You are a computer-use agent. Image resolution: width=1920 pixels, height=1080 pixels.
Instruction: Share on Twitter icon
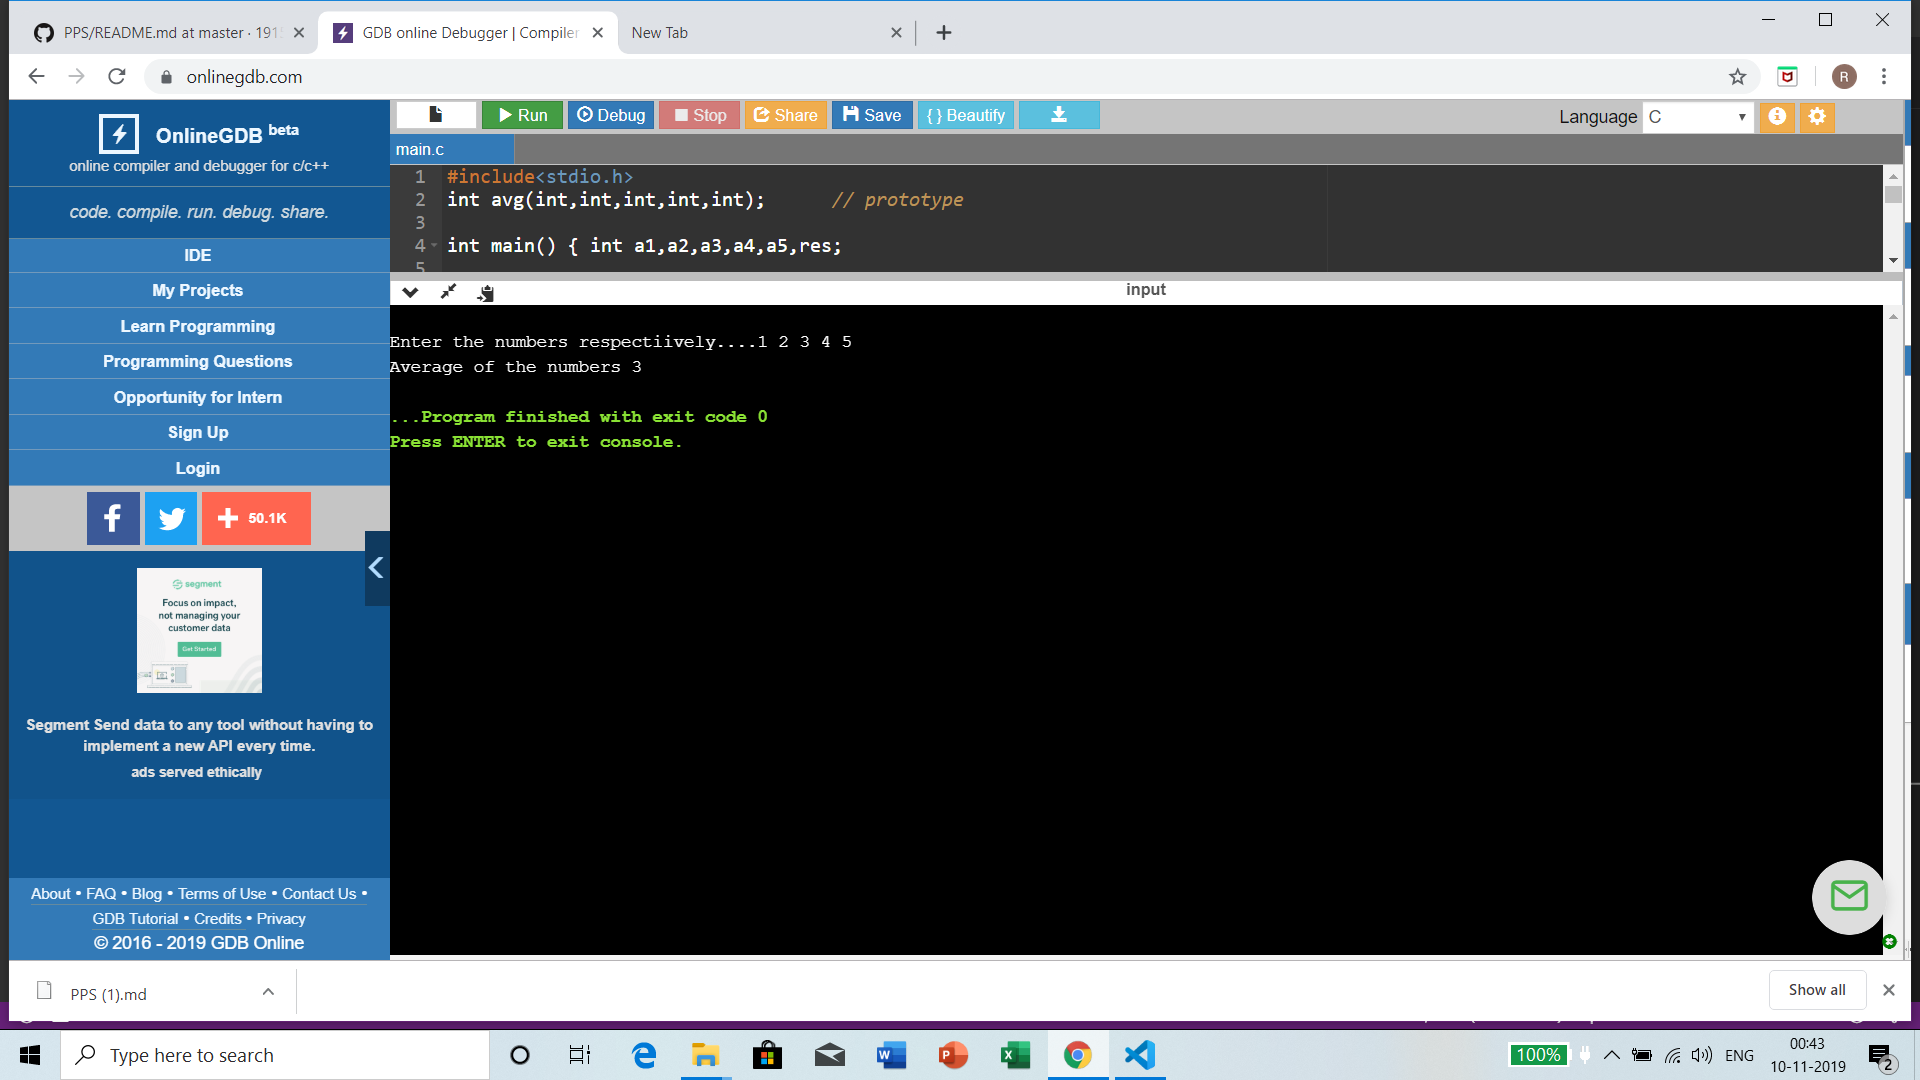click(171, 518)
